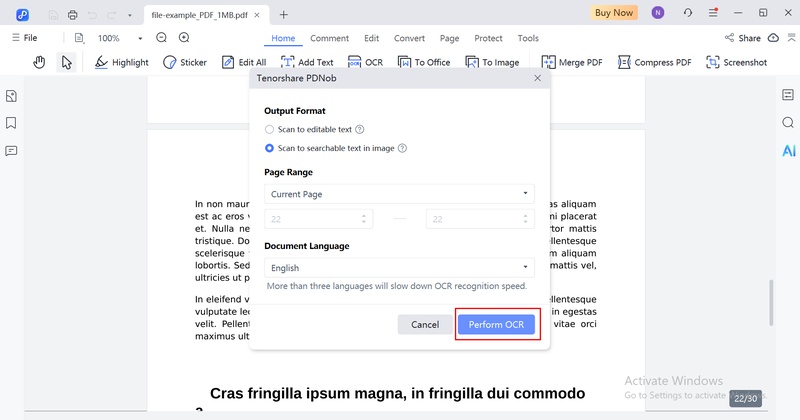Switch to the Convert tab
800x420 pixels.
coord(409,38)
